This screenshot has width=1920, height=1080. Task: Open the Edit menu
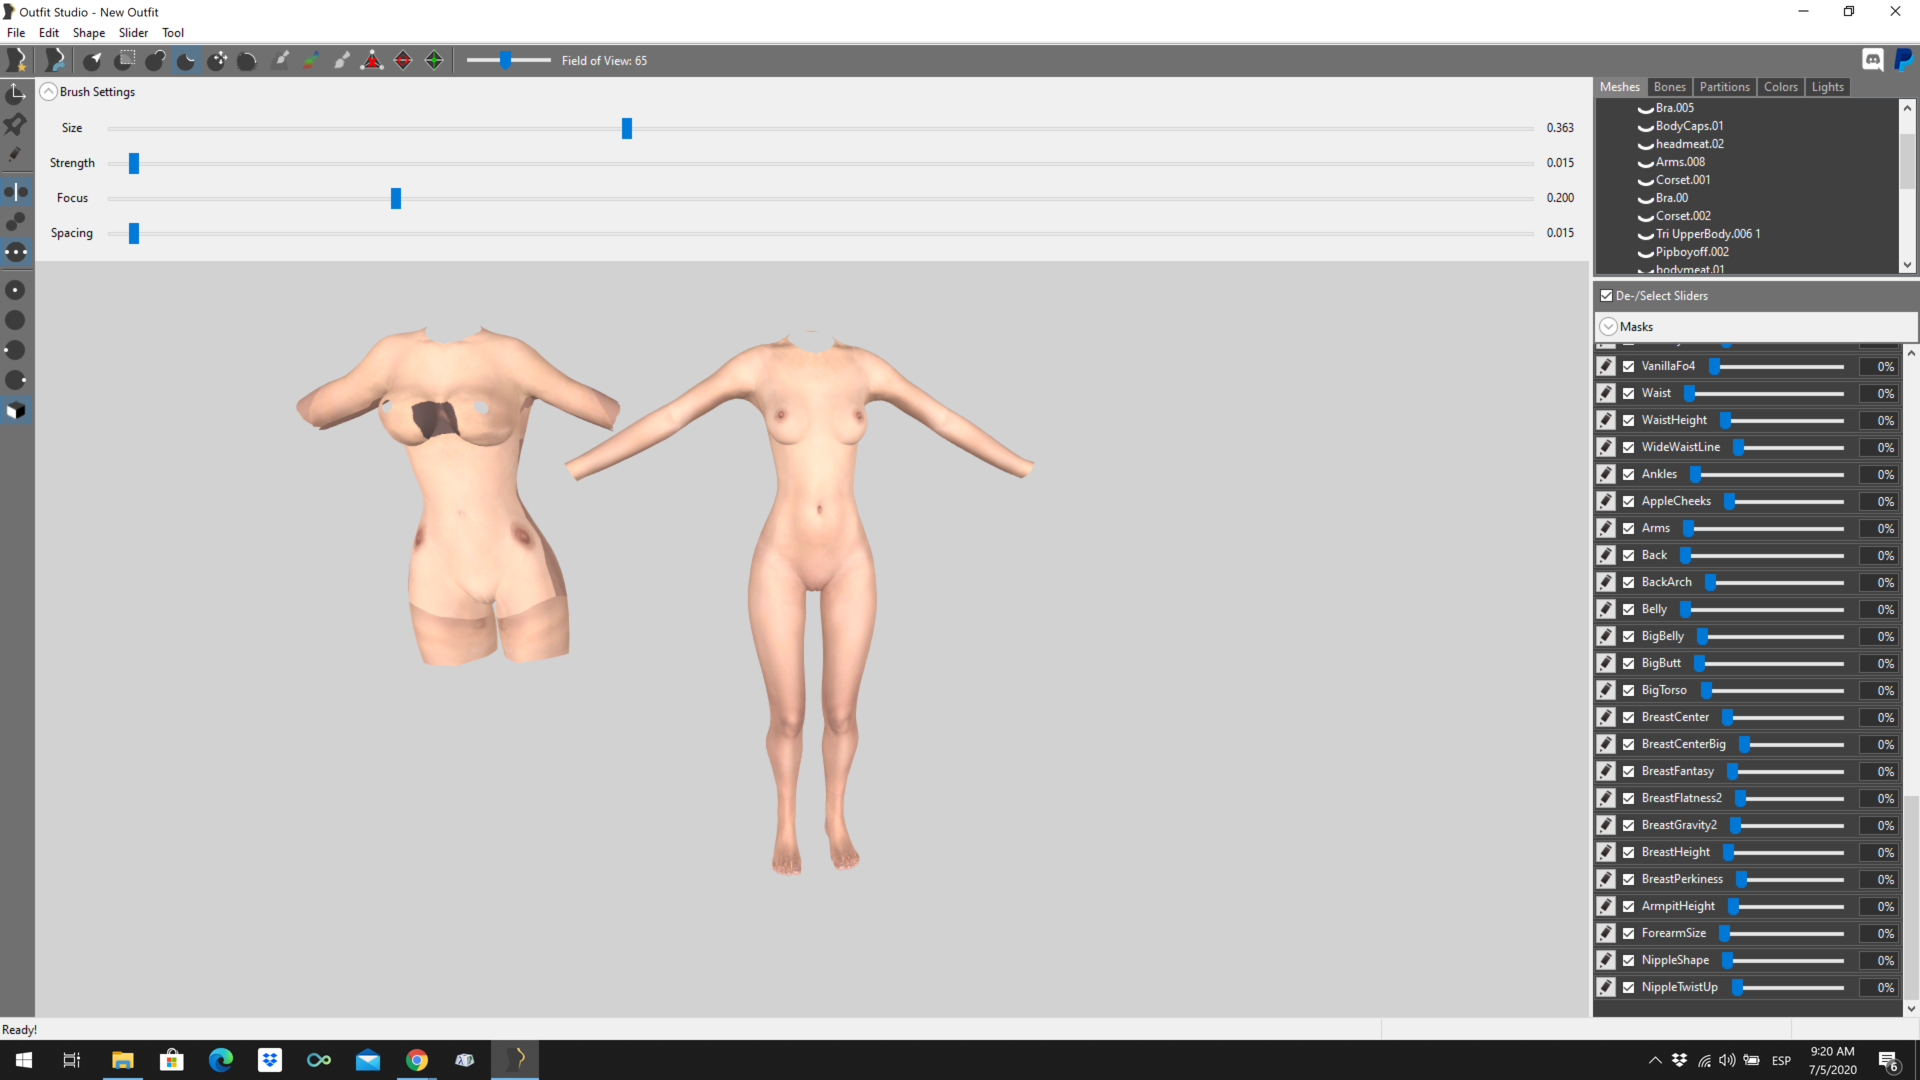coord(49,33)
